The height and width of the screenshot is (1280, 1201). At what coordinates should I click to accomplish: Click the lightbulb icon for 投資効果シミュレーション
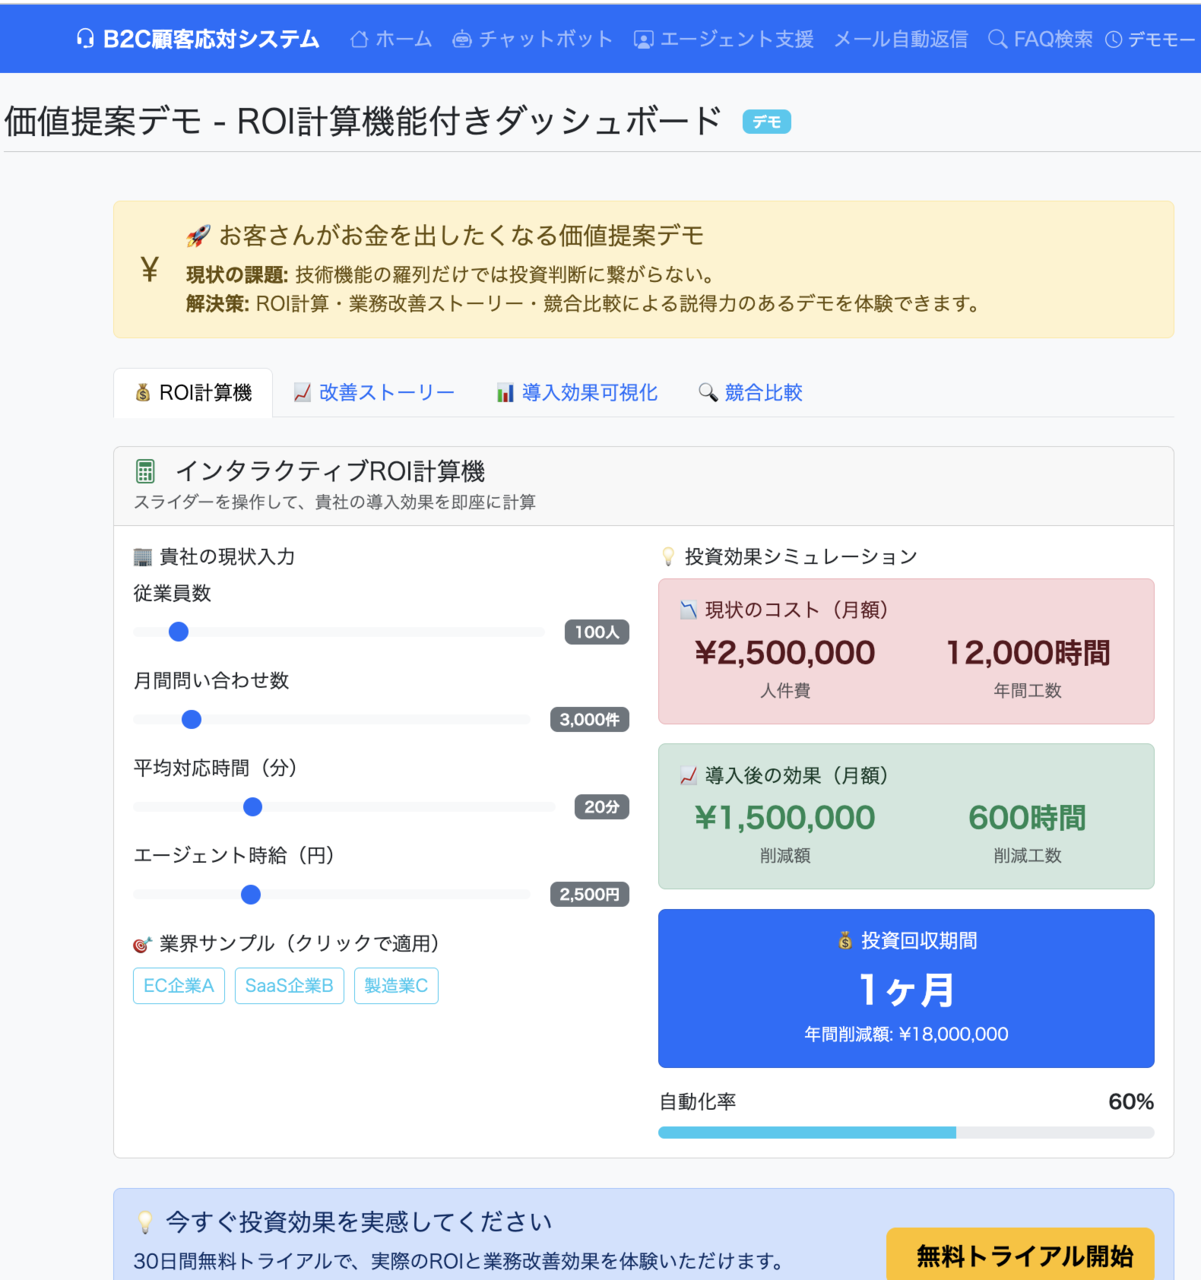click(668, 556)
